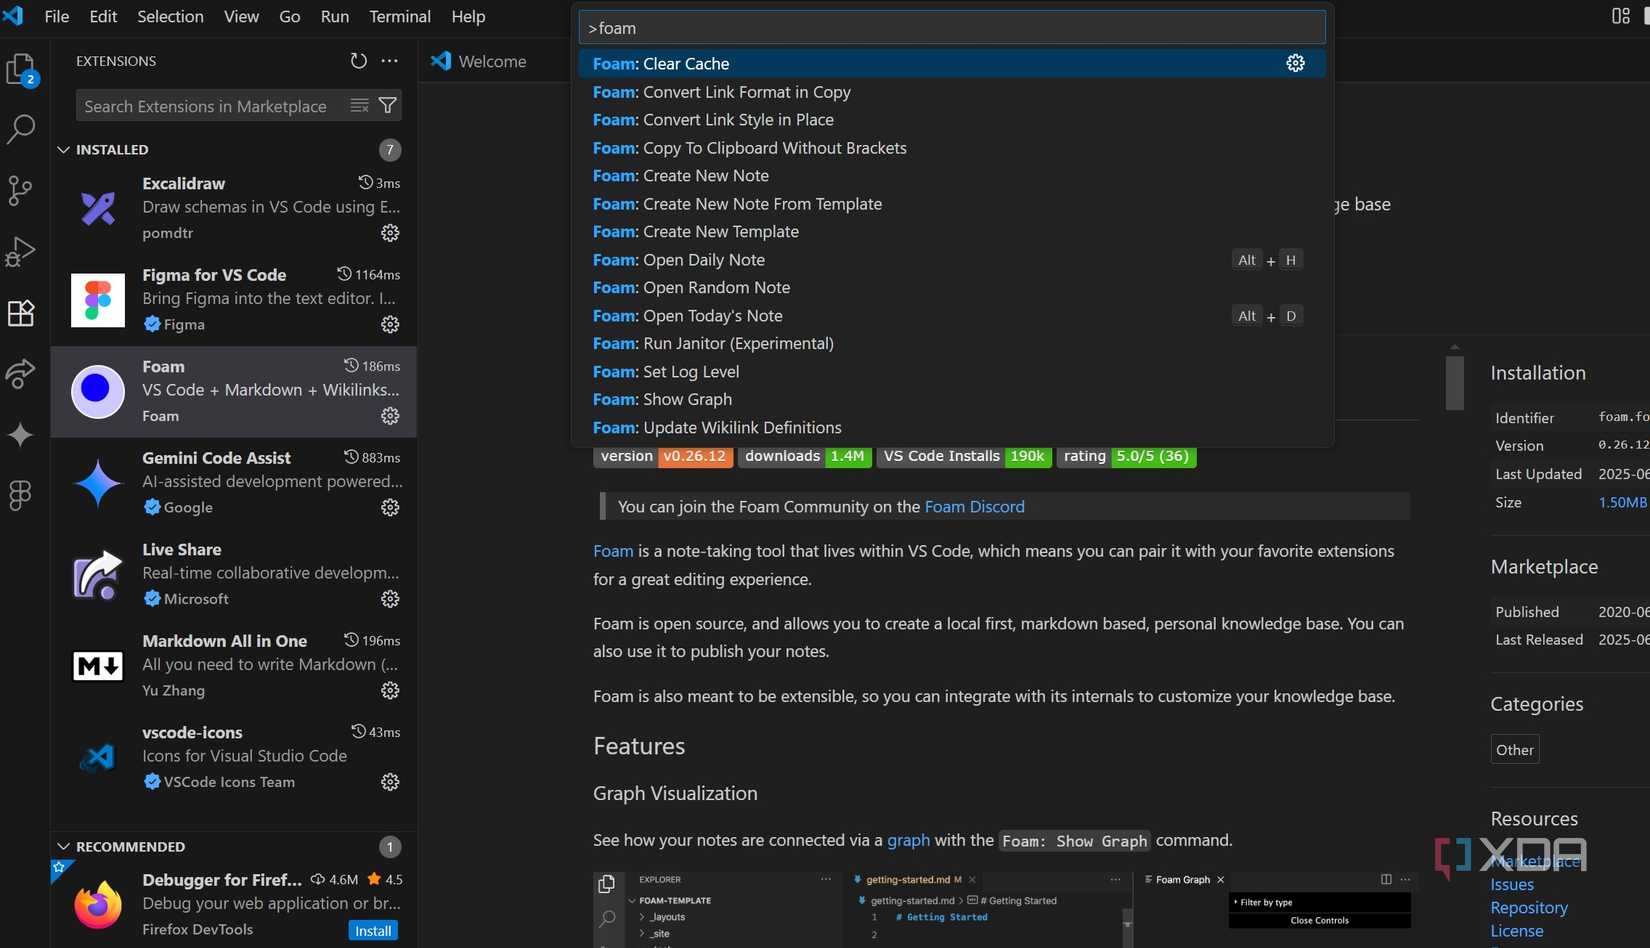Open keybinding settings for Foam: Clear Cache
The image size is (1650, 948).
1295,63
